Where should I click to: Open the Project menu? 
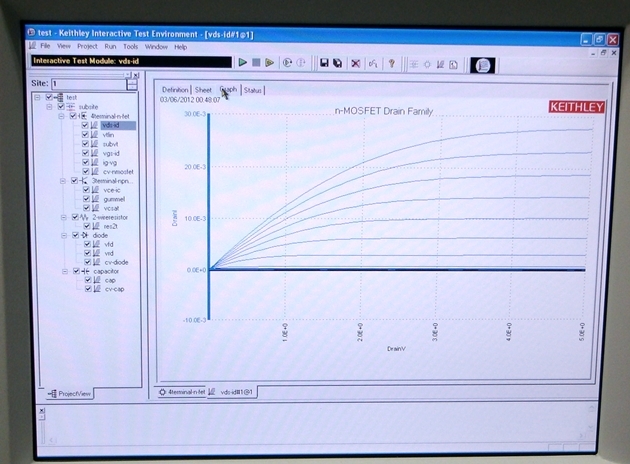point(87,46)
